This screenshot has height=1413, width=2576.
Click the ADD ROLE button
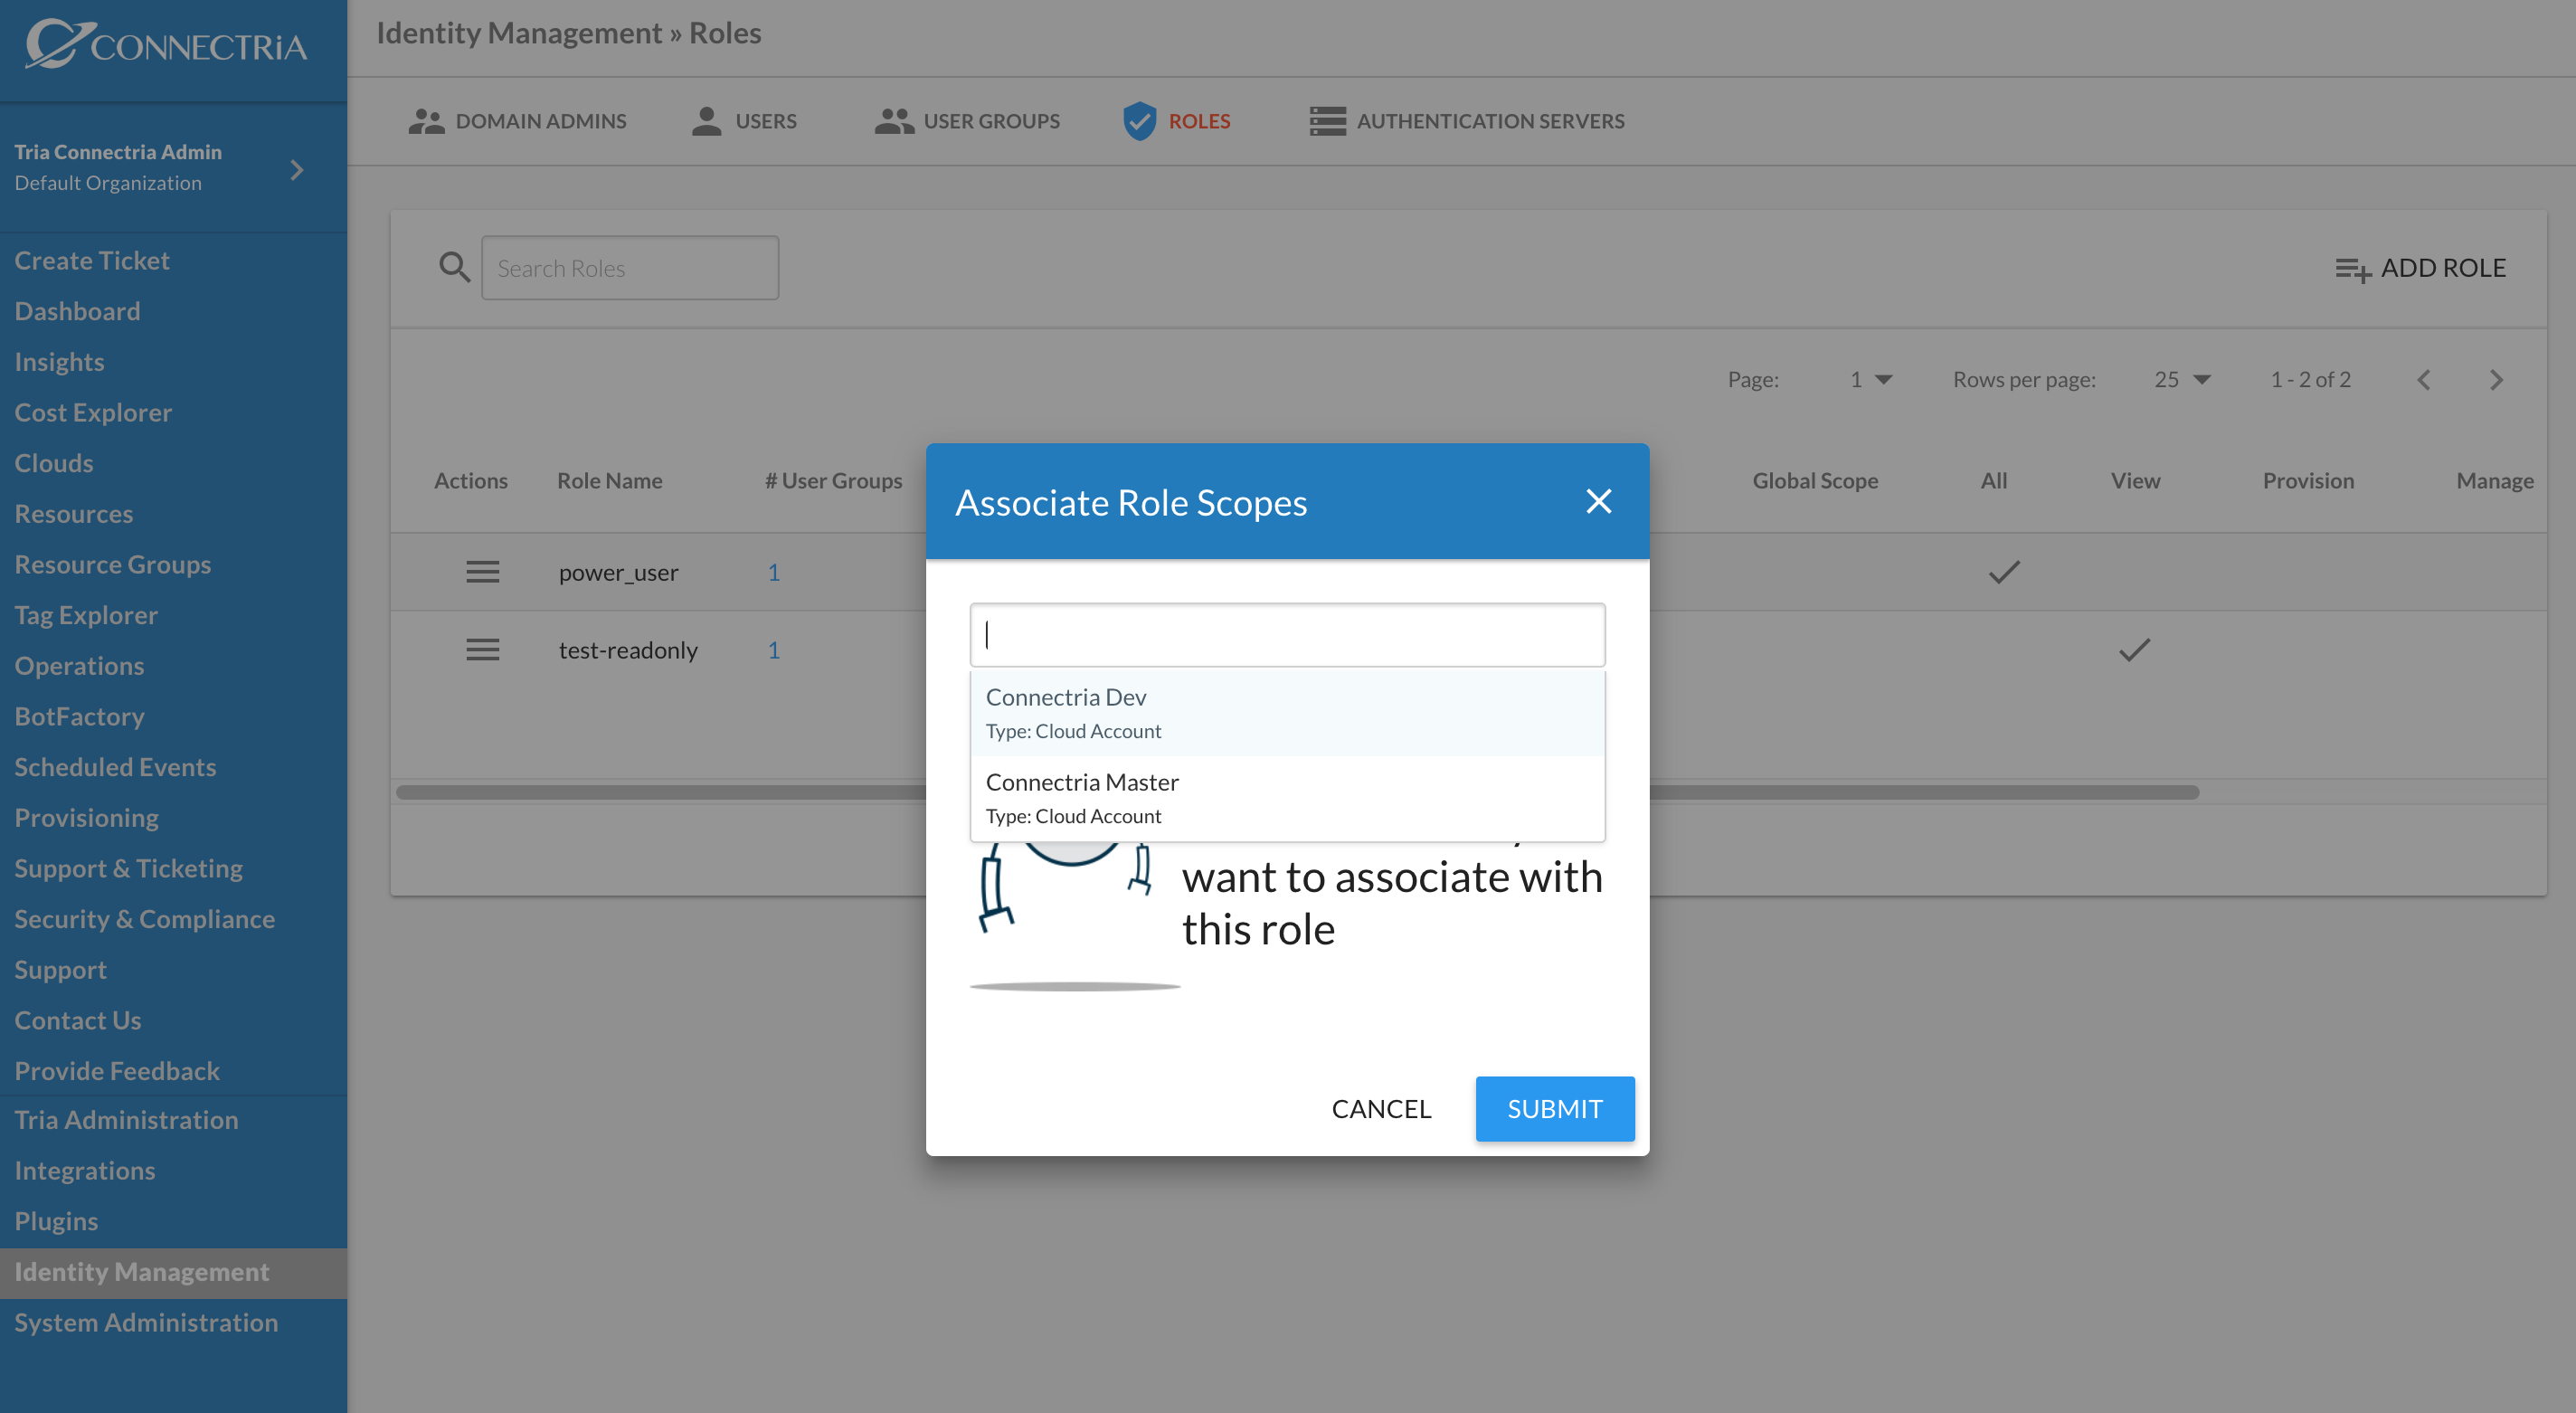point(2421,268)
